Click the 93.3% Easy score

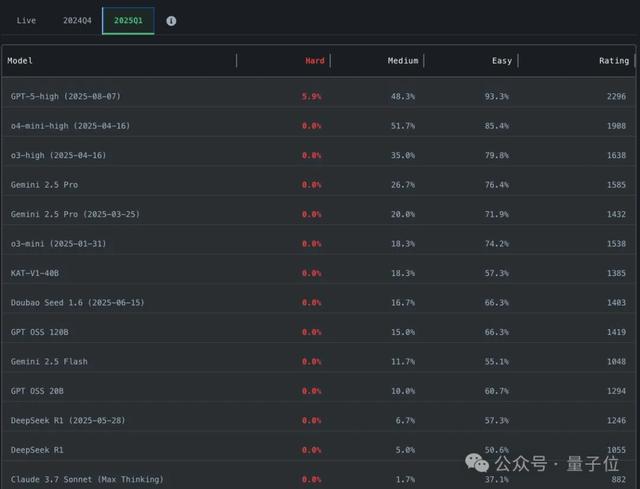[497, 96]
